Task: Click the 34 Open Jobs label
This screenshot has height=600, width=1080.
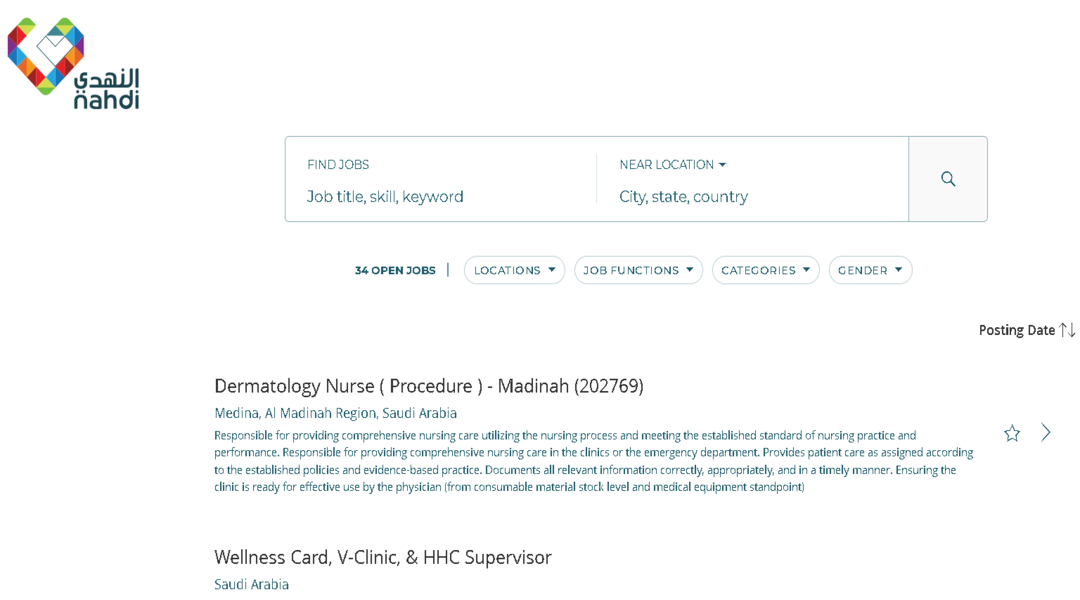Action: click(395, 271)
